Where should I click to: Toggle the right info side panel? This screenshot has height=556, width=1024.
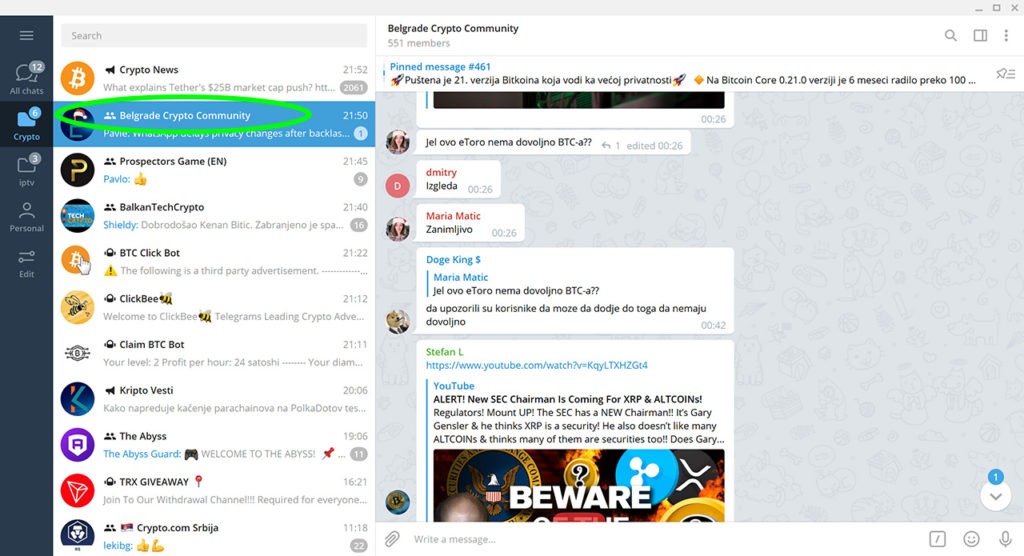(980, 36)
